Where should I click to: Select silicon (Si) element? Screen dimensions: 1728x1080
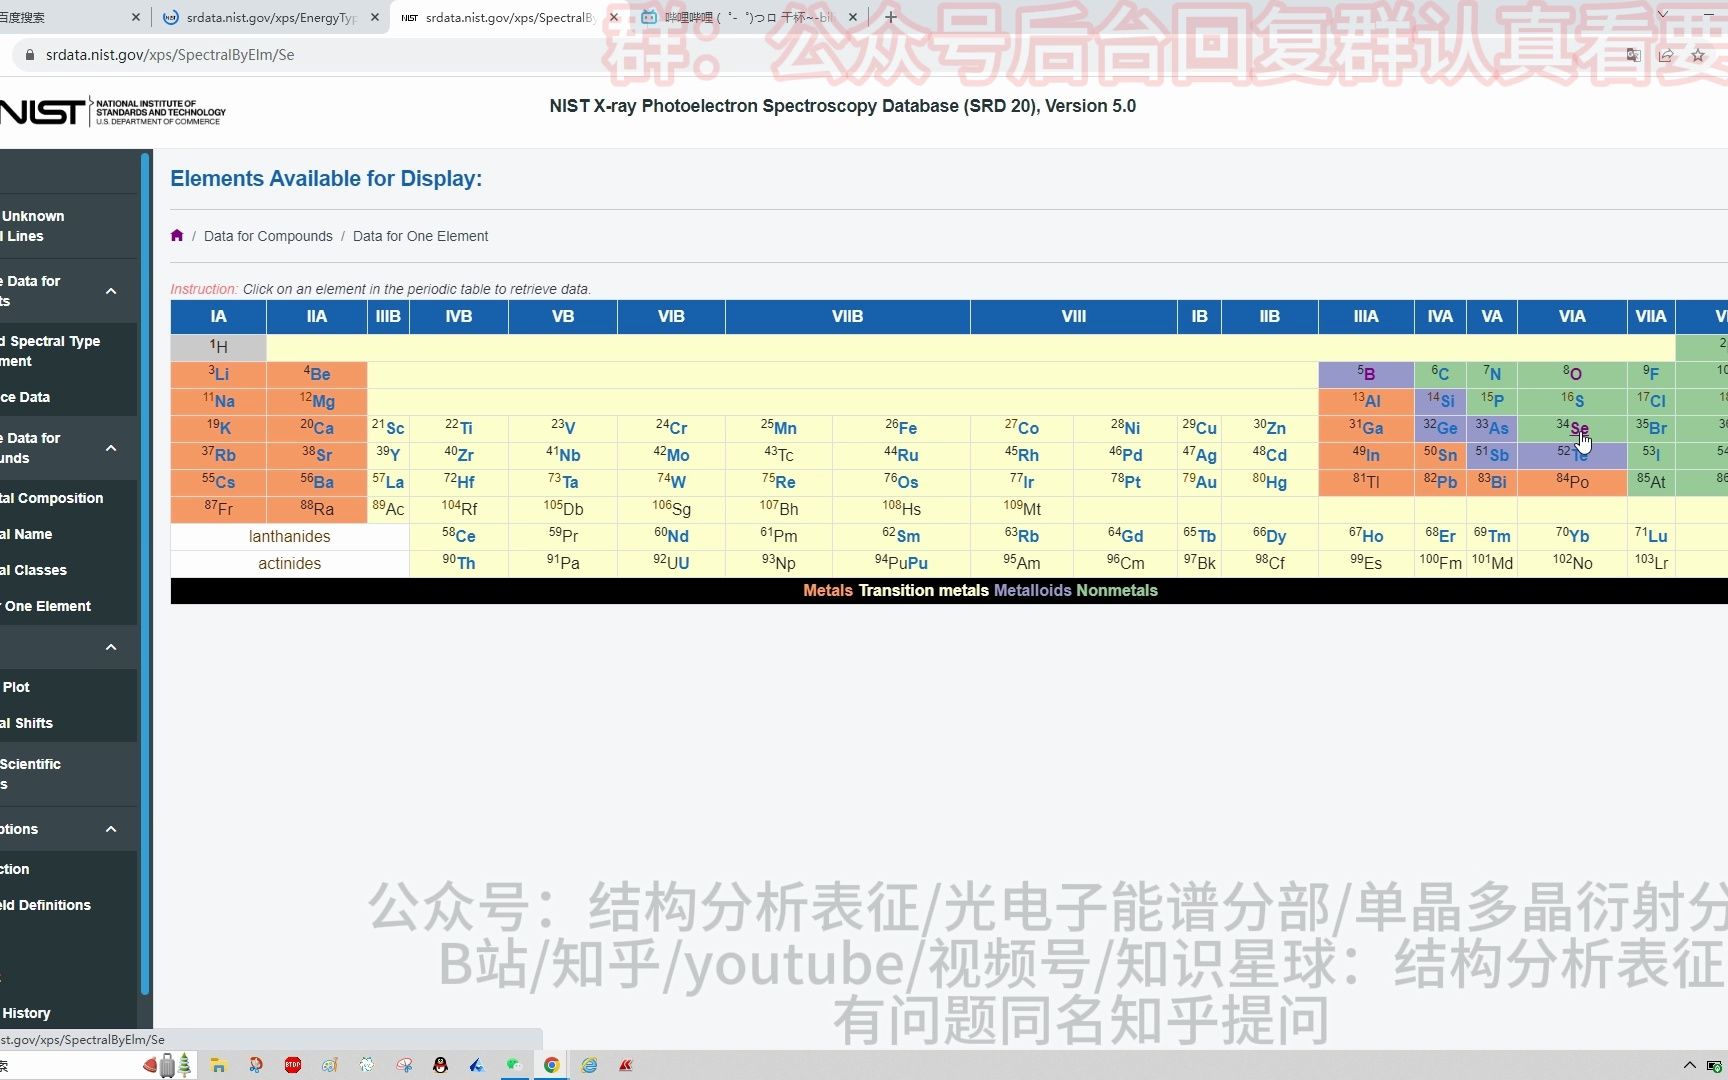[1440, 400]
